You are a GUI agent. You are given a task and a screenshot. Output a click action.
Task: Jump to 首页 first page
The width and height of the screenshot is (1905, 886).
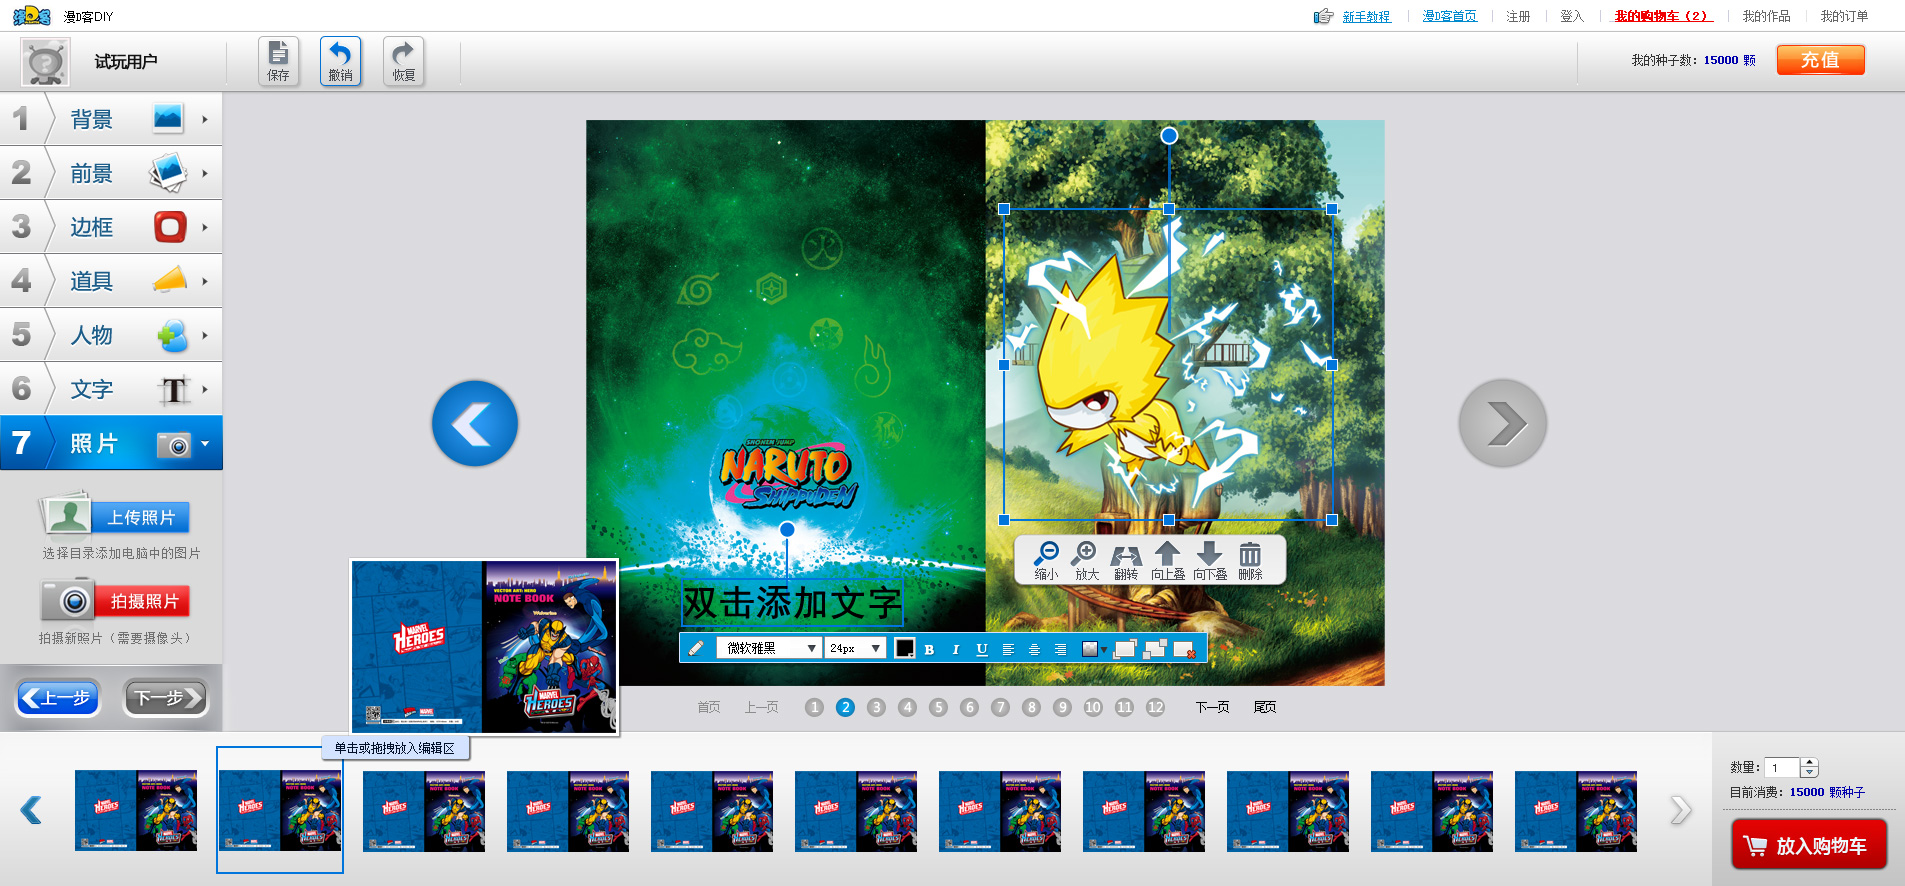click(x=709, y=707)
